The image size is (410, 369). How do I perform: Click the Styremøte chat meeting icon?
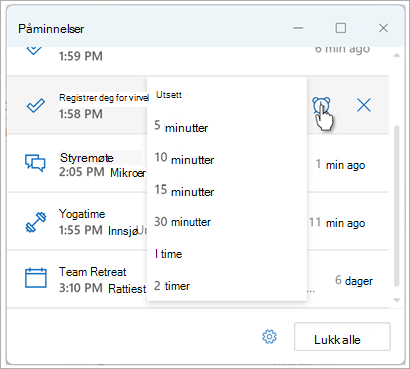pos(35,163)
